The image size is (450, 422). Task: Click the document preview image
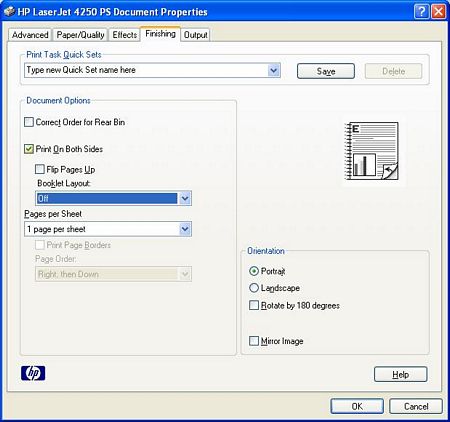pyautogui.click(x=372, y=151)
